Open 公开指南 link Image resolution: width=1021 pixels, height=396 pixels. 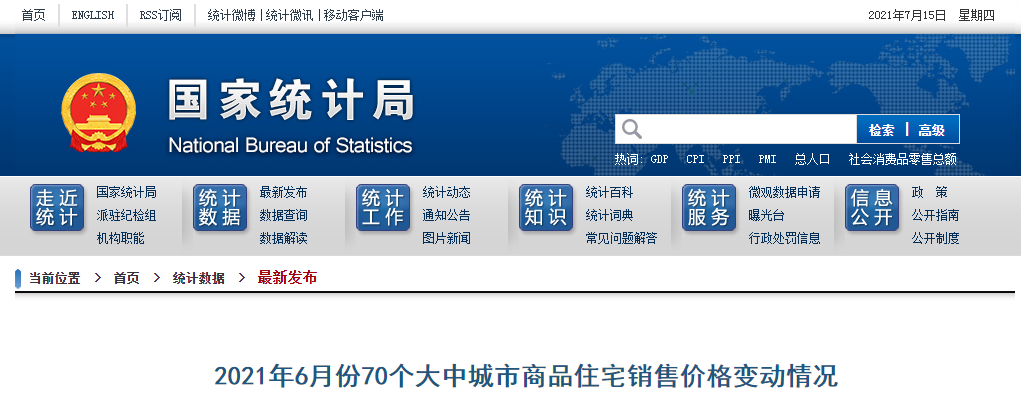[x=935, y=216]
